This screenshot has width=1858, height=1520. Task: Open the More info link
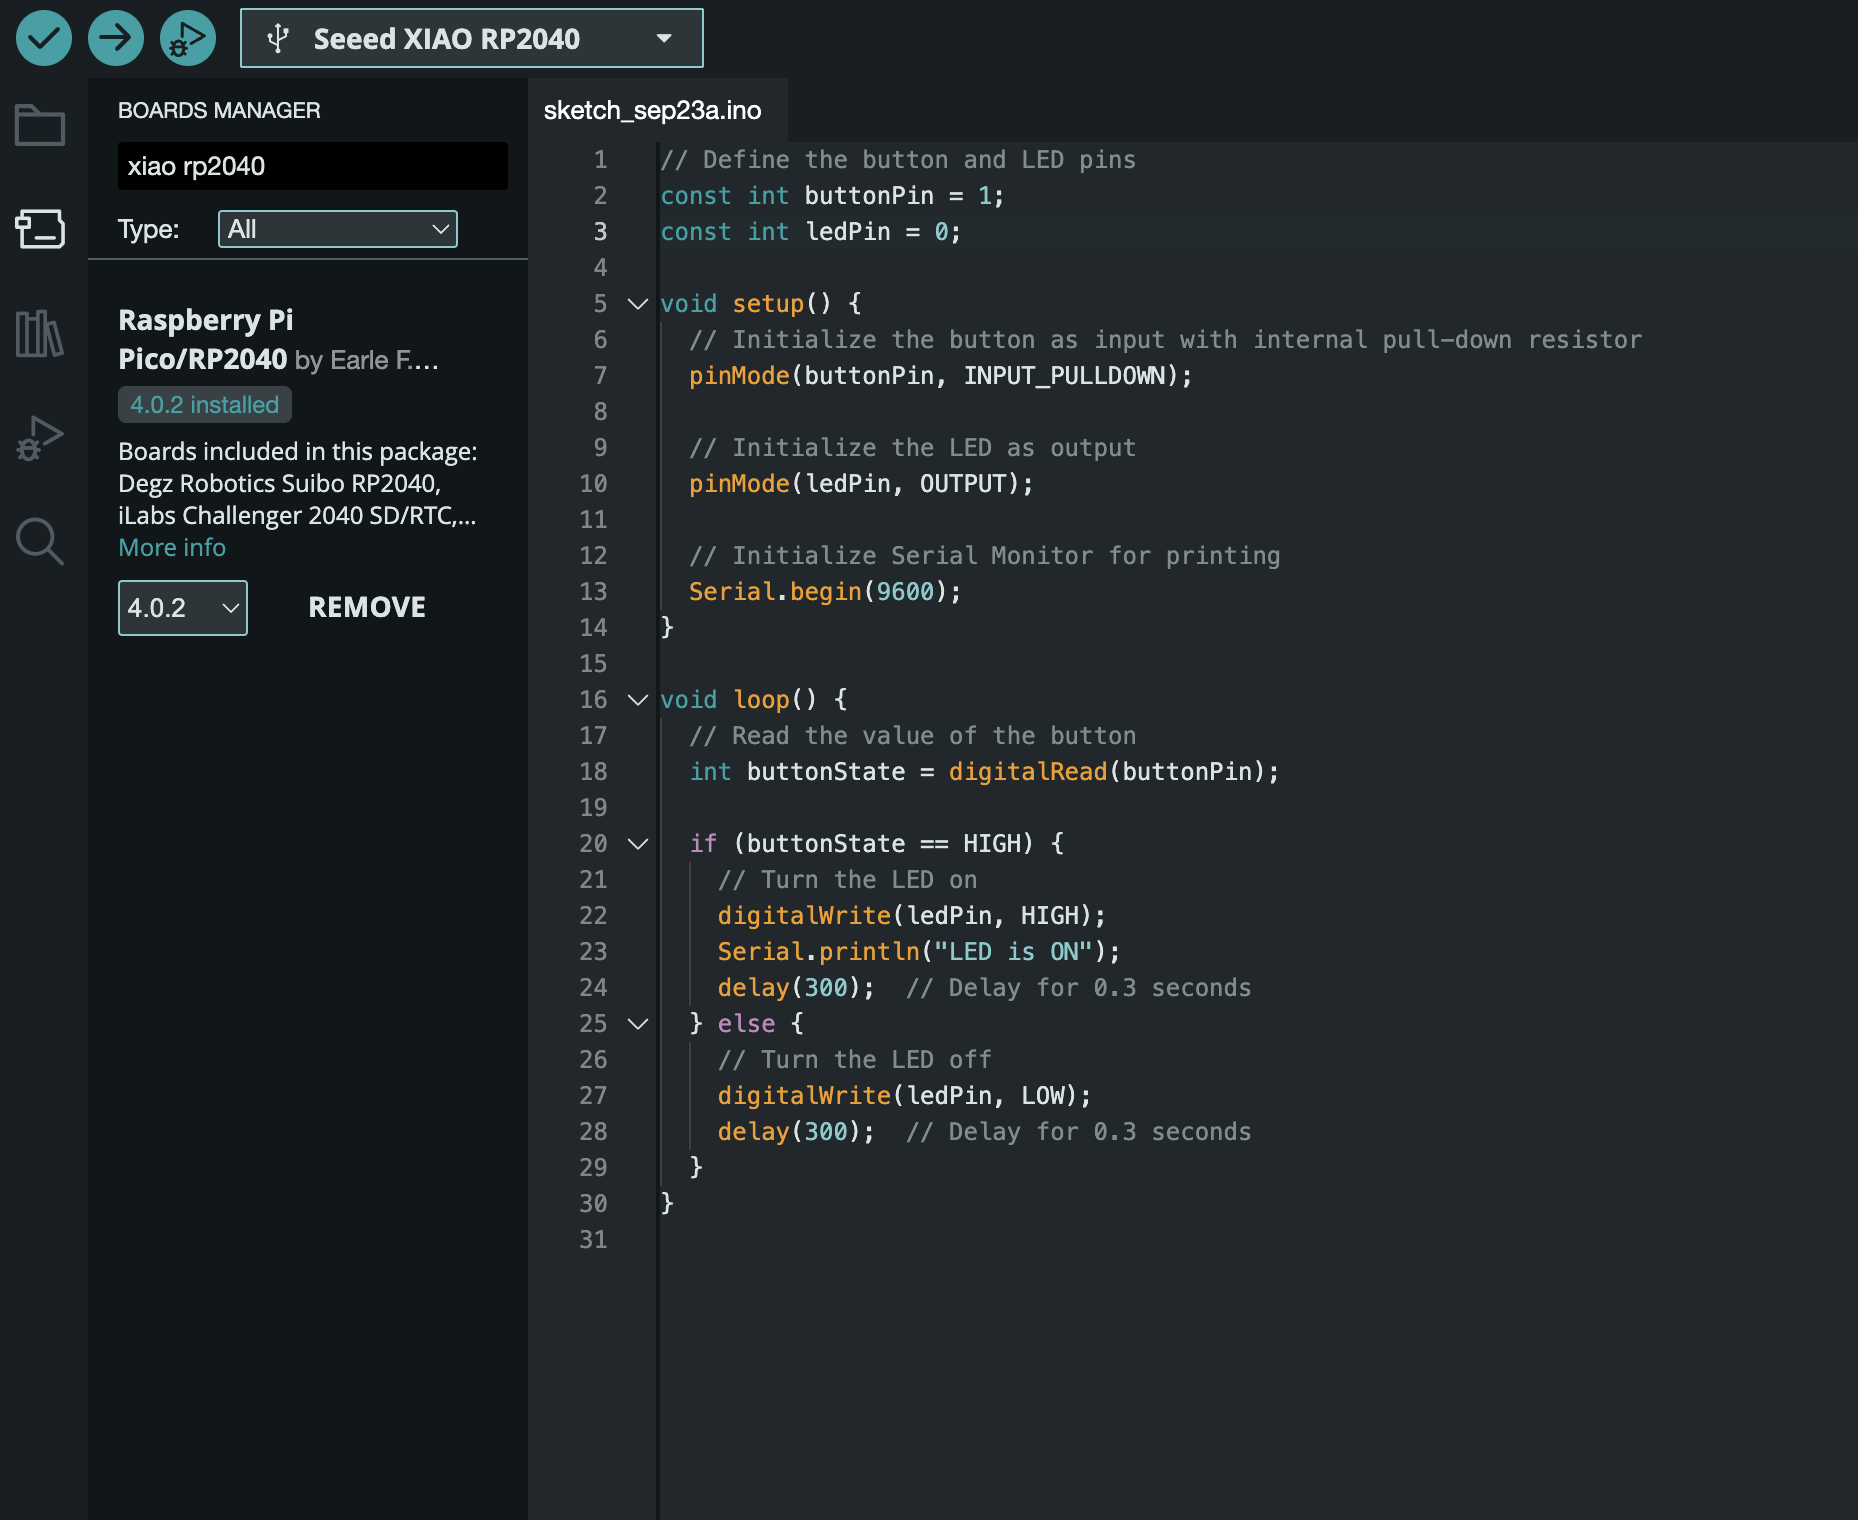click(172, 547)
